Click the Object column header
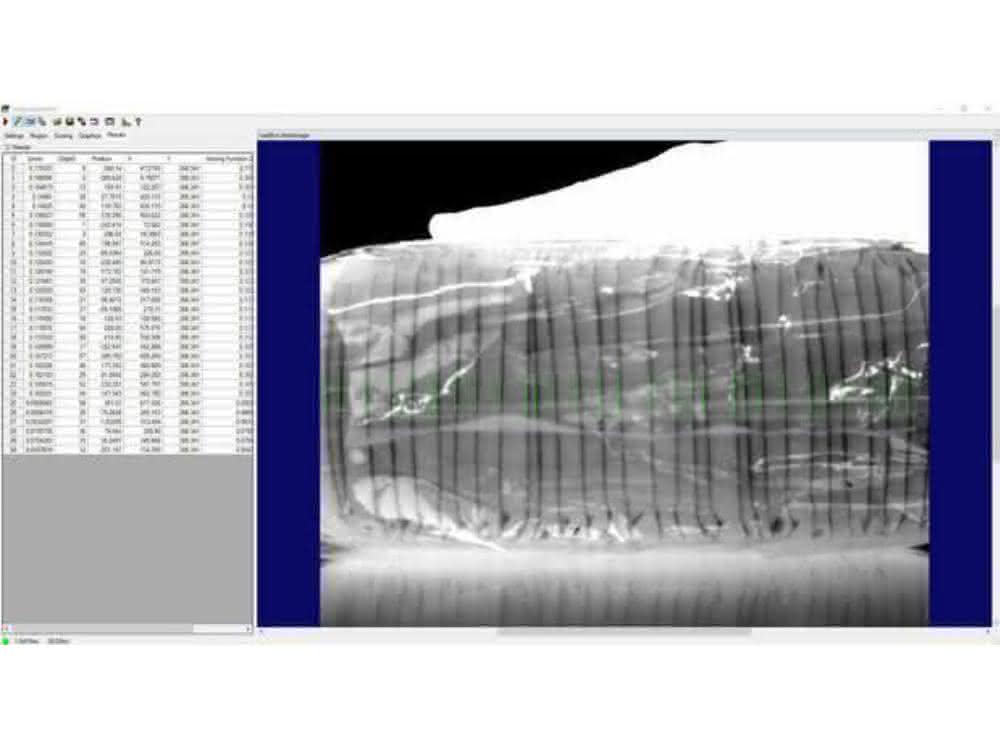1000x750 pixels. (67, 158)
